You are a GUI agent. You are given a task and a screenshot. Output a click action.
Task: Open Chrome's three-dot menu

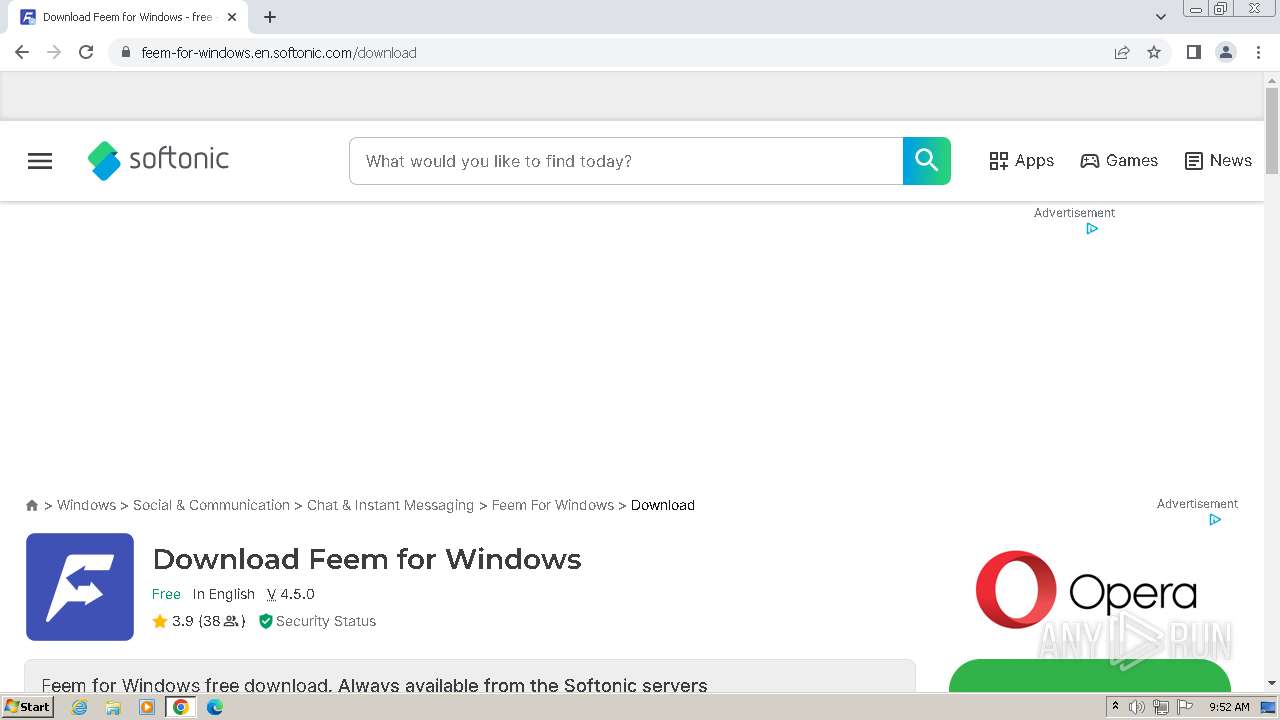click(1258, 52)
